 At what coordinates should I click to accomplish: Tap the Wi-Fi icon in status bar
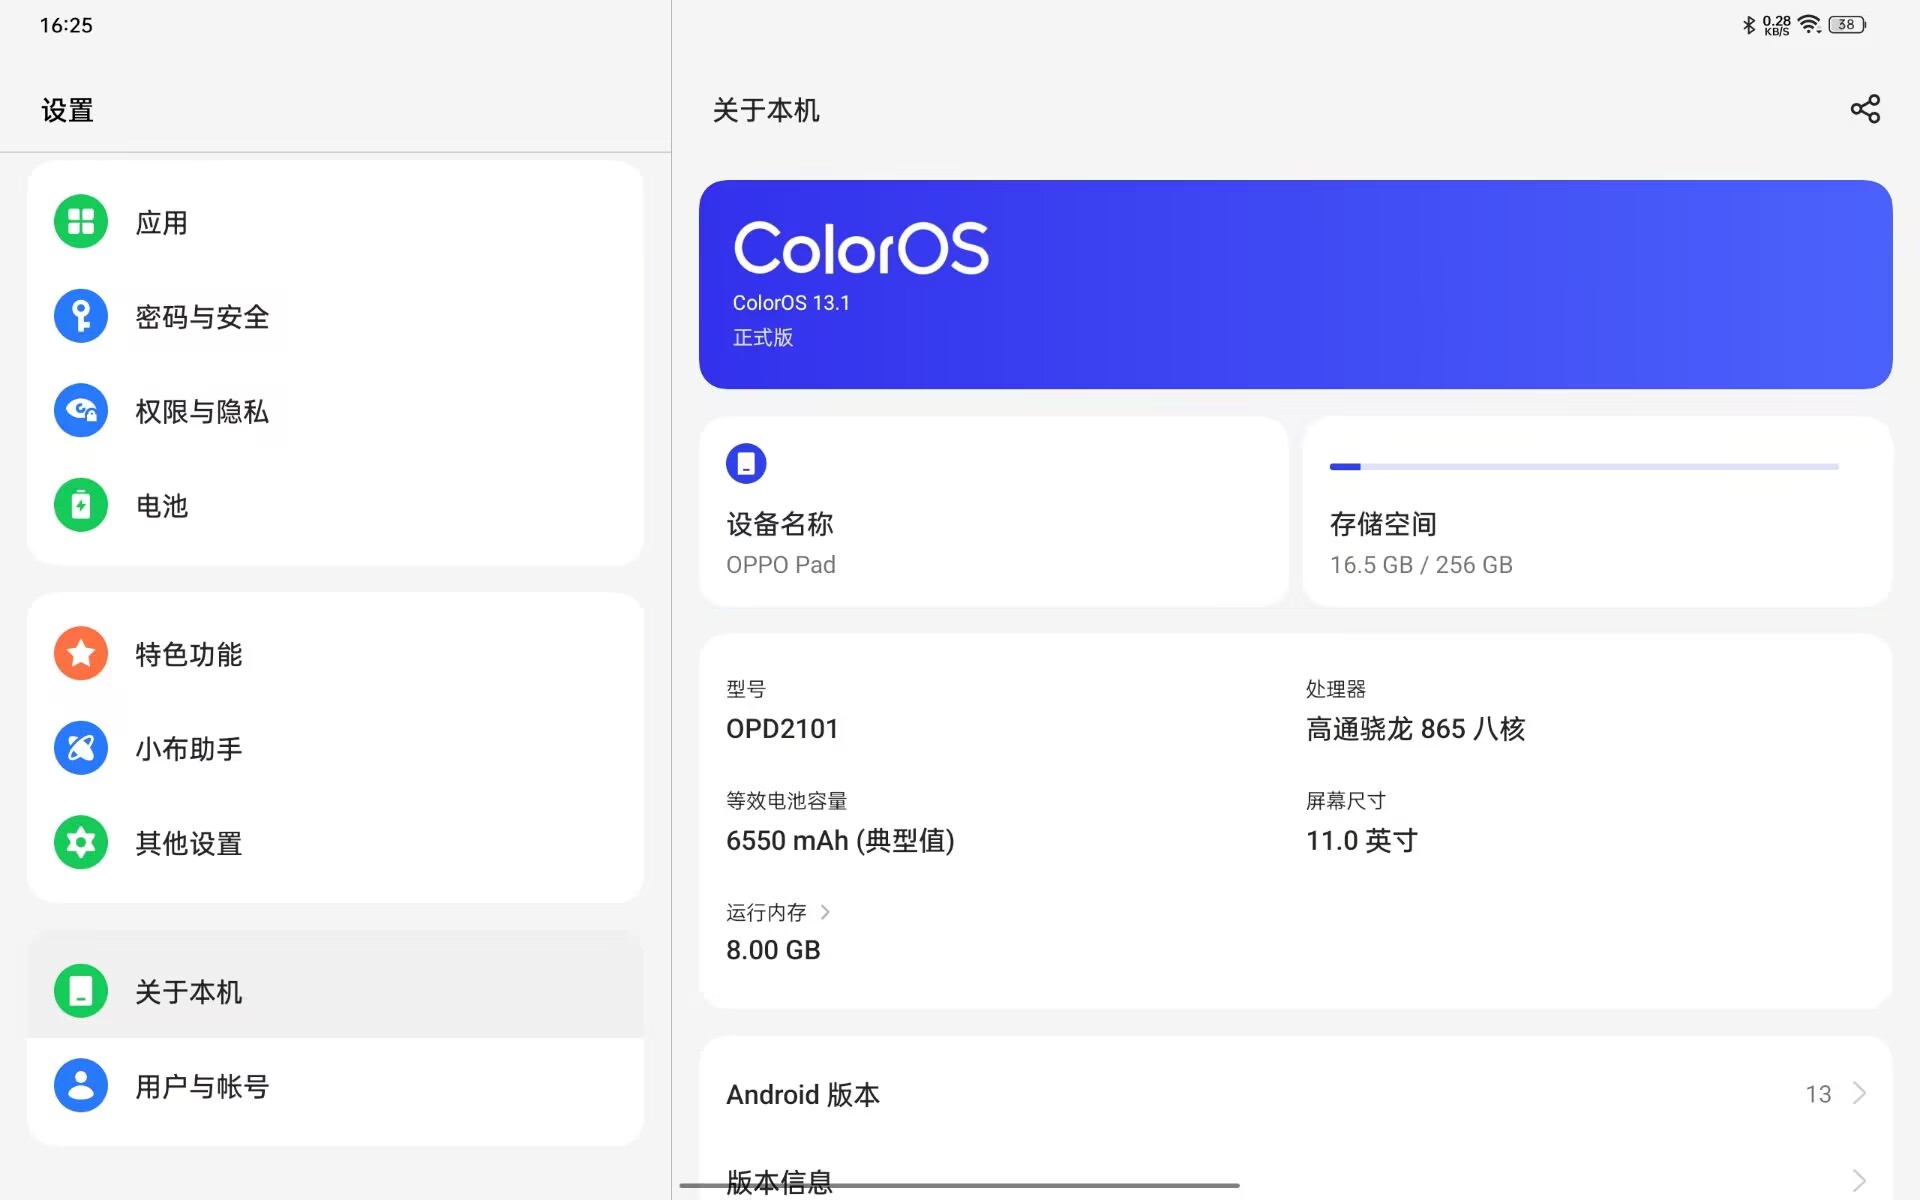1809,25
